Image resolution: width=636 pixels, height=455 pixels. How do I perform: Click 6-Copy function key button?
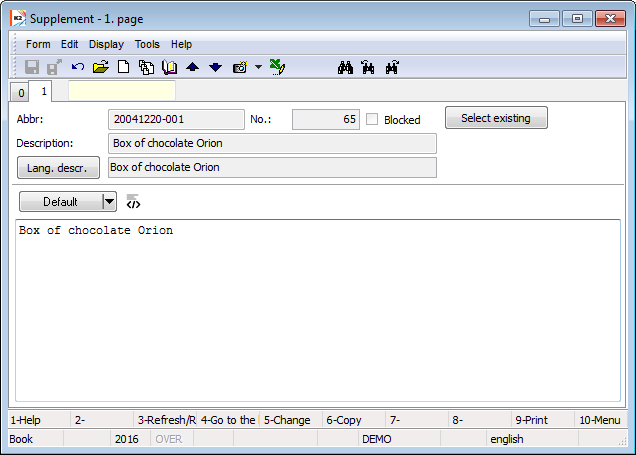tap(354, 420)
